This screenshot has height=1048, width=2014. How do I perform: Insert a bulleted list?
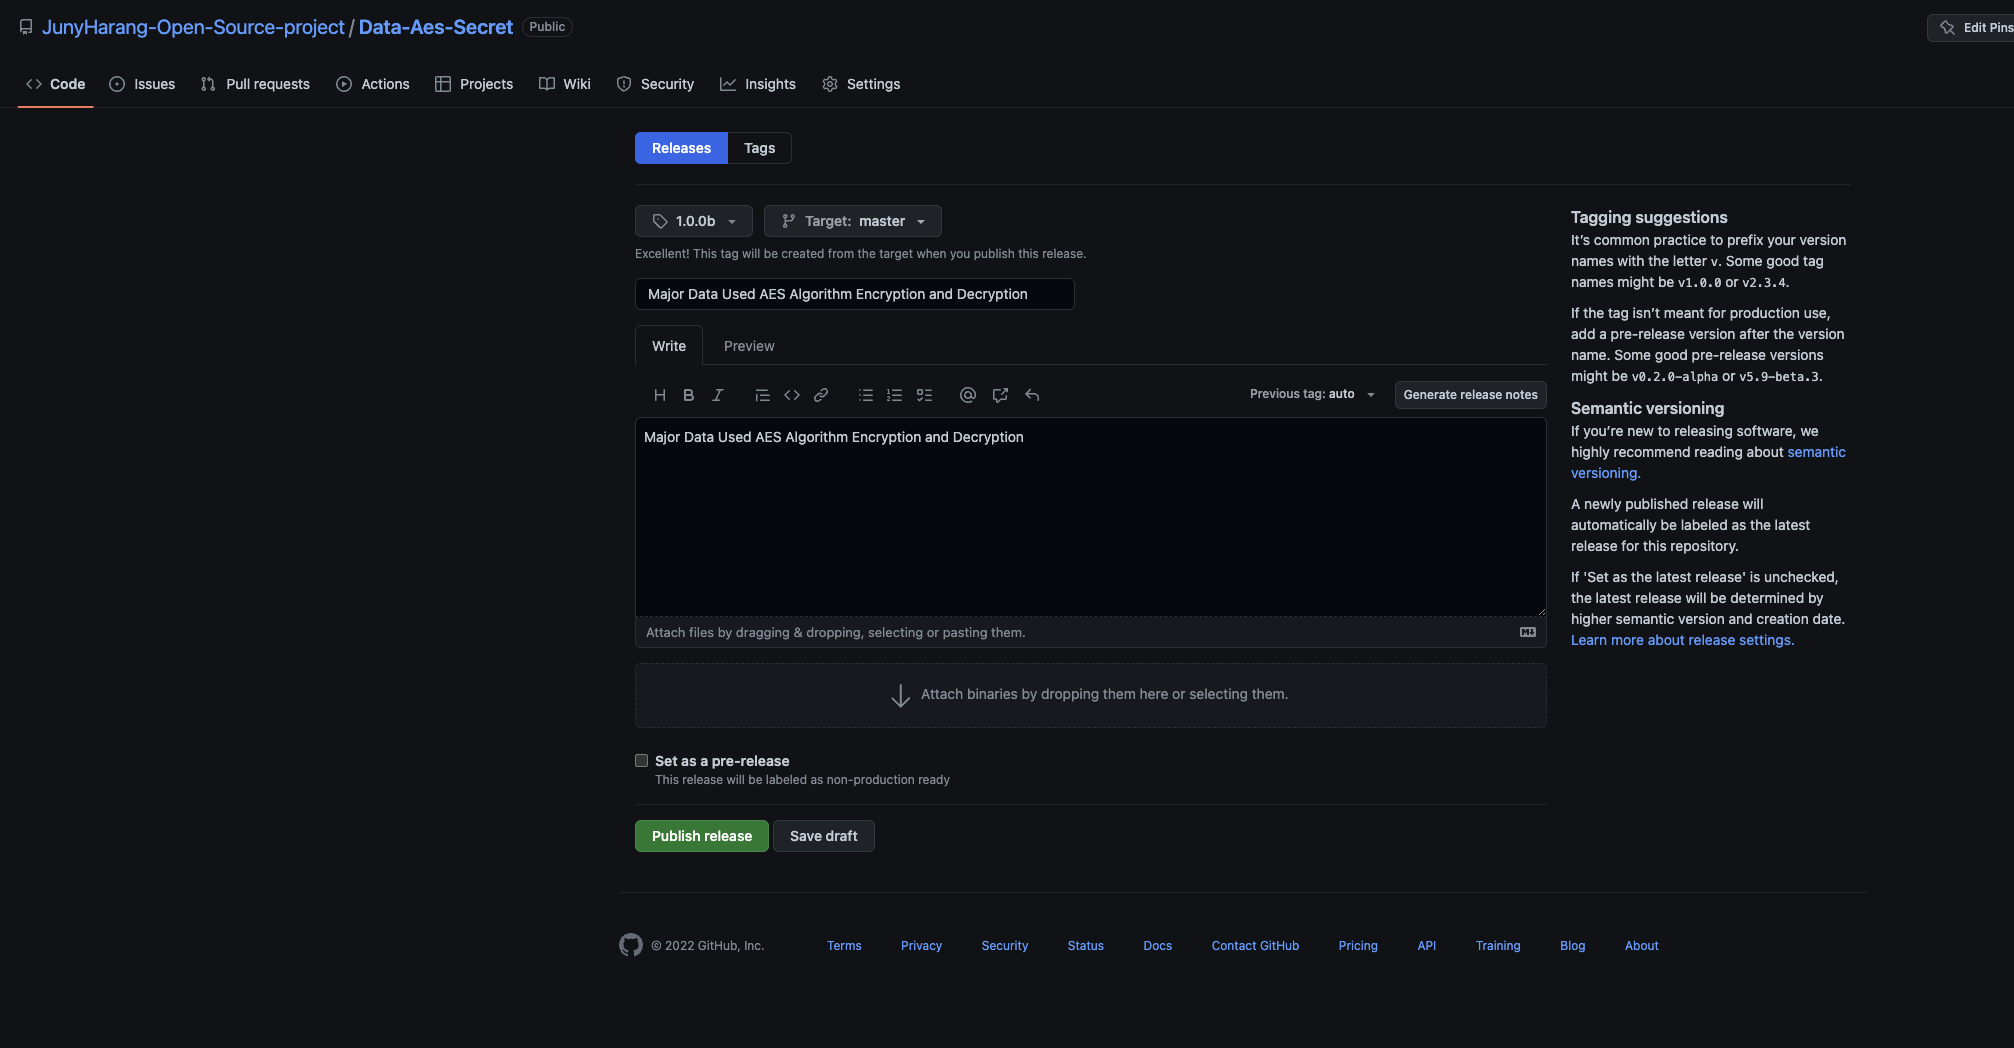(x=866, y=395)
